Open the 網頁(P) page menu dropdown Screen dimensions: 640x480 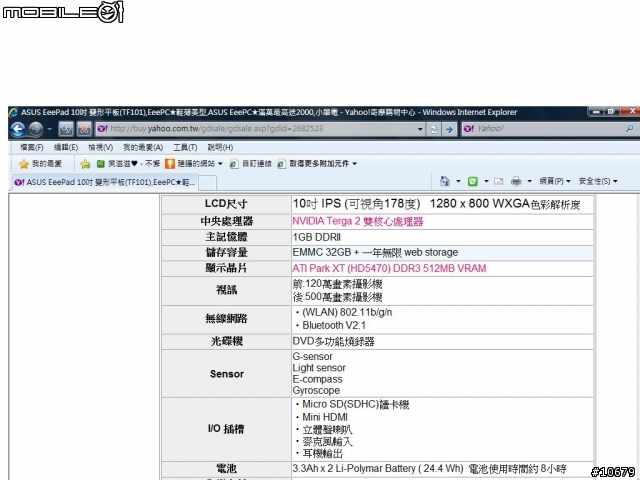click(x=555, y=181)
